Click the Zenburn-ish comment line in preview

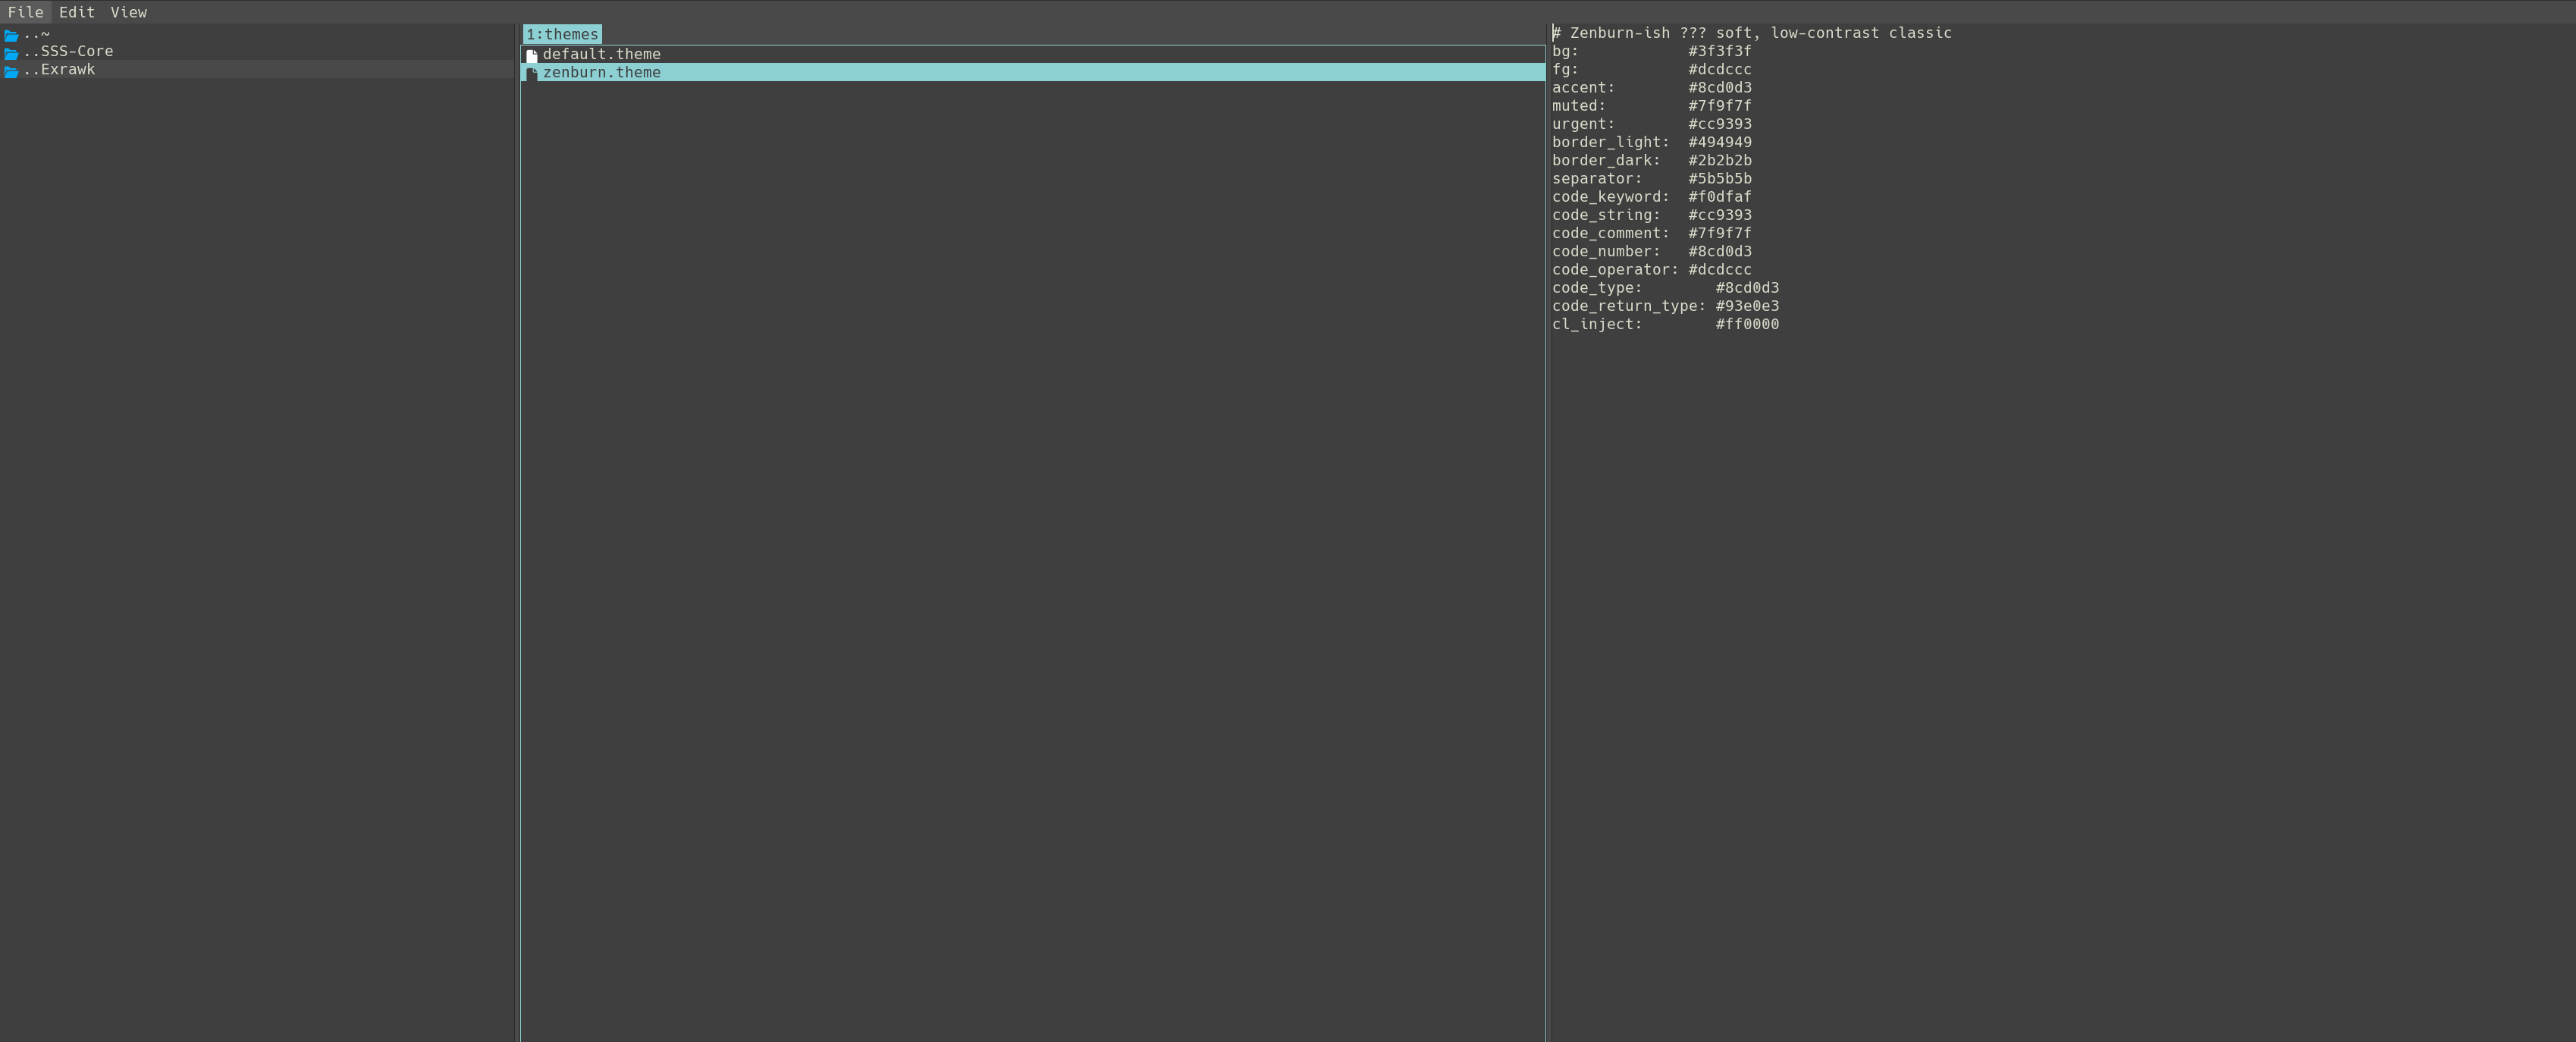[1751, 33]
